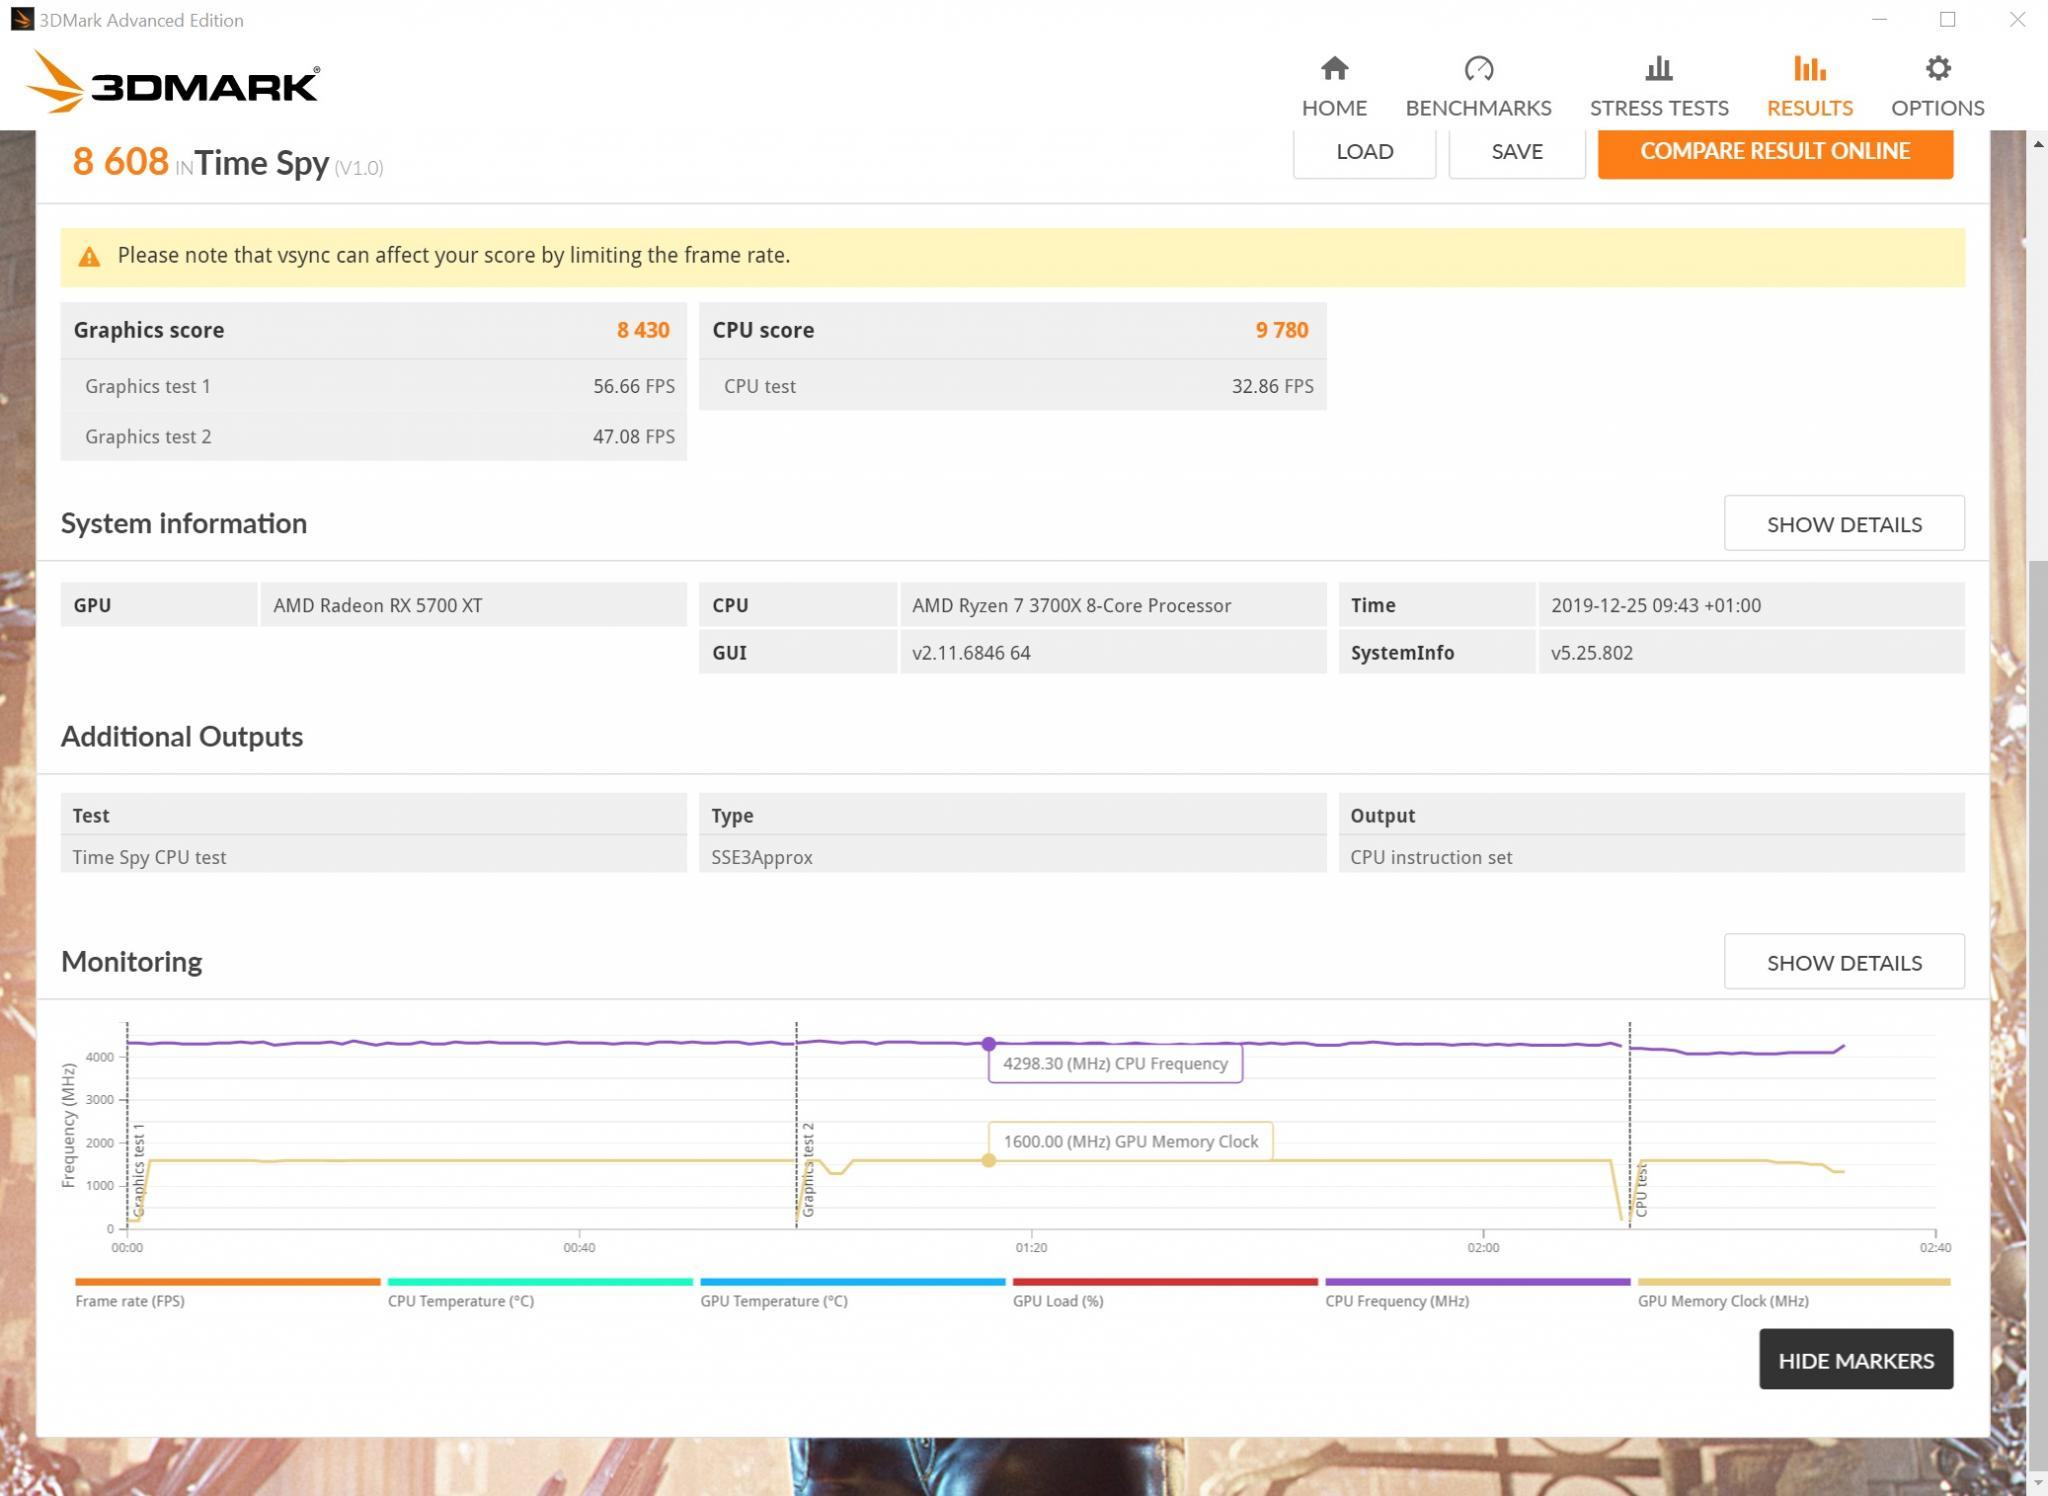The width and height of the screenshot is (2048, 1496).
Task: Click the CPU test 32.86 FPS value
Action: click(x=1273, y=386)
